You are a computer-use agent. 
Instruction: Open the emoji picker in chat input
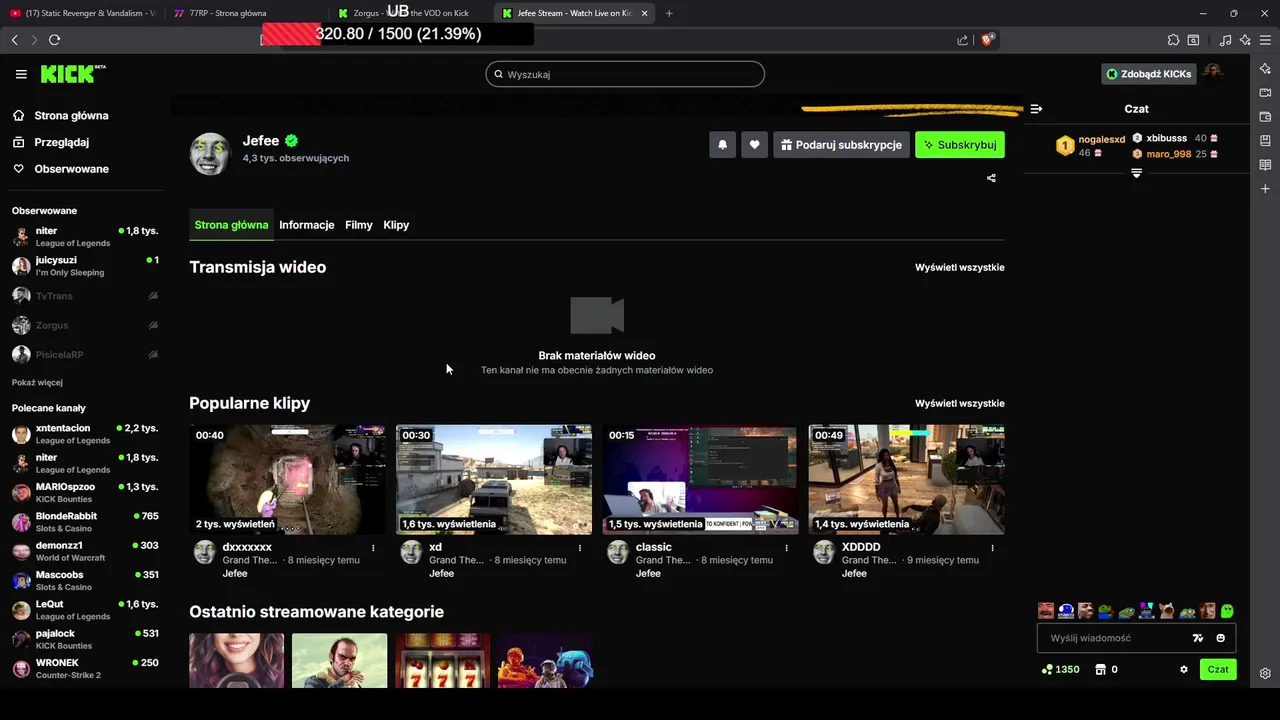(1220, 638)
